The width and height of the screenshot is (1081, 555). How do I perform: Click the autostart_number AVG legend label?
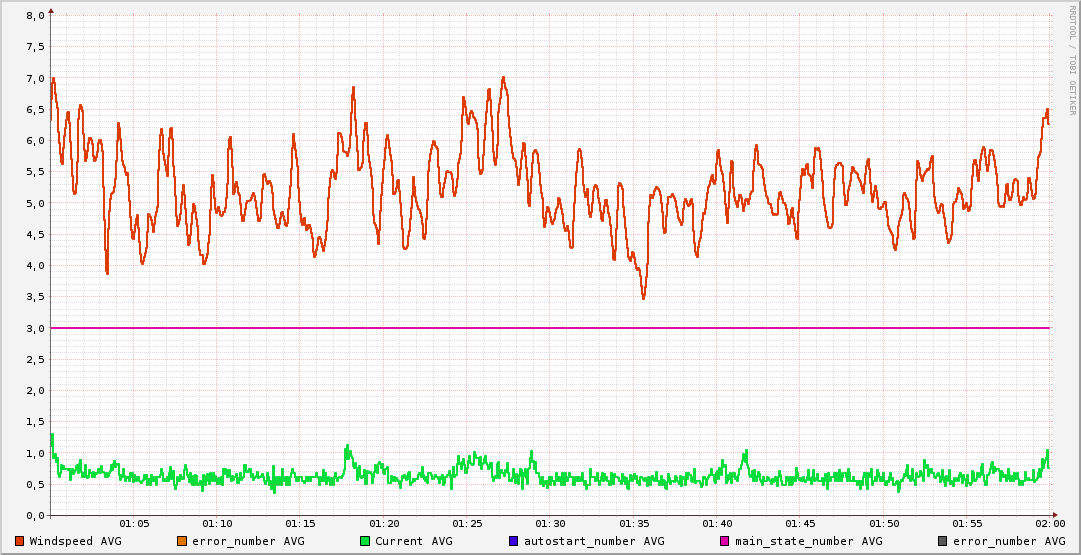tap(594, 541)
